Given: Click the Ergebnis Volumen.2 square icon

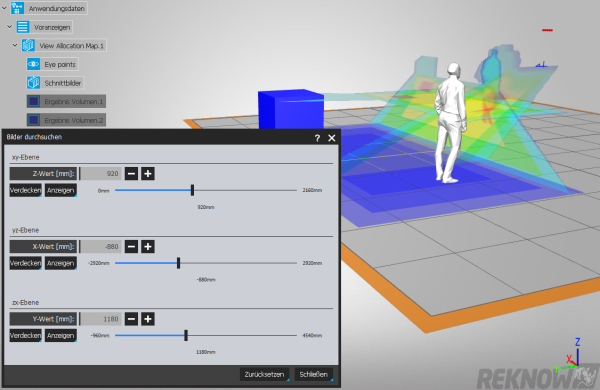Looking at the screenshot, I should [34, 120].
